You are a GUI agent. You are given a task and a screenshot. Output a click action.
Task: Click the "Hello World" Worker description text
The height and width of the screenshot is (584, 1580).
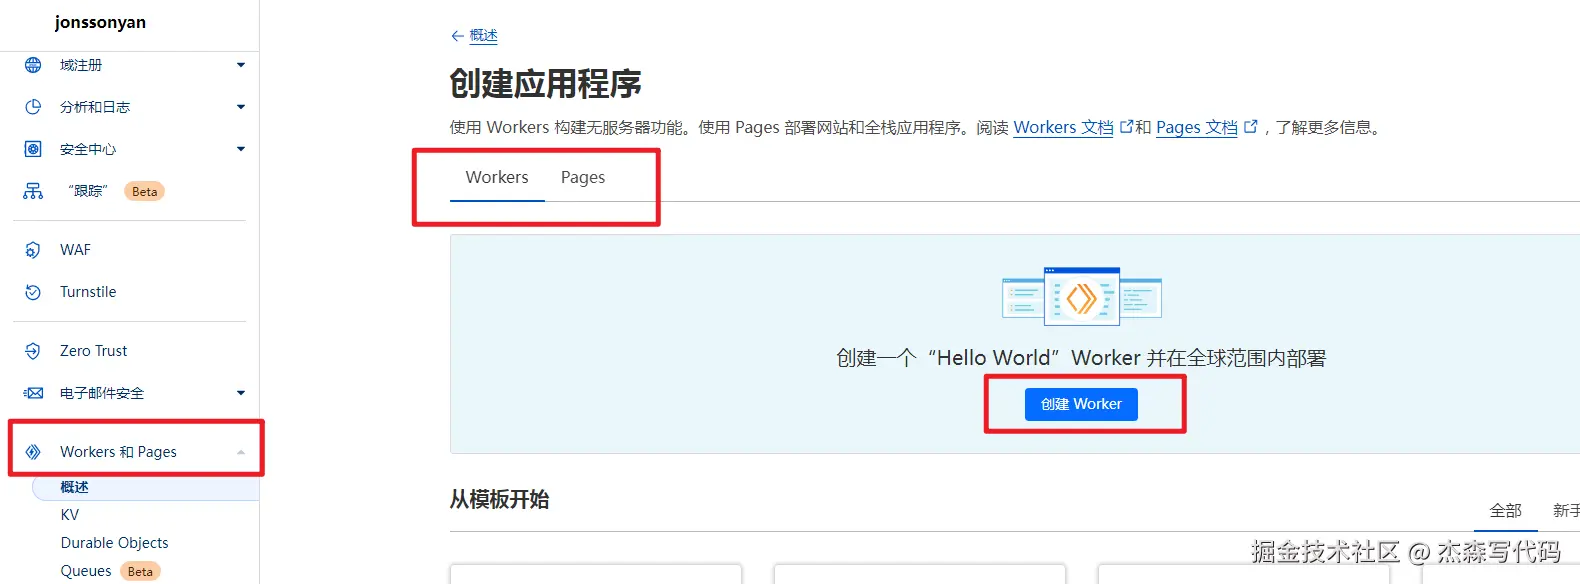pyautogui.click(x=1081, y=358)
